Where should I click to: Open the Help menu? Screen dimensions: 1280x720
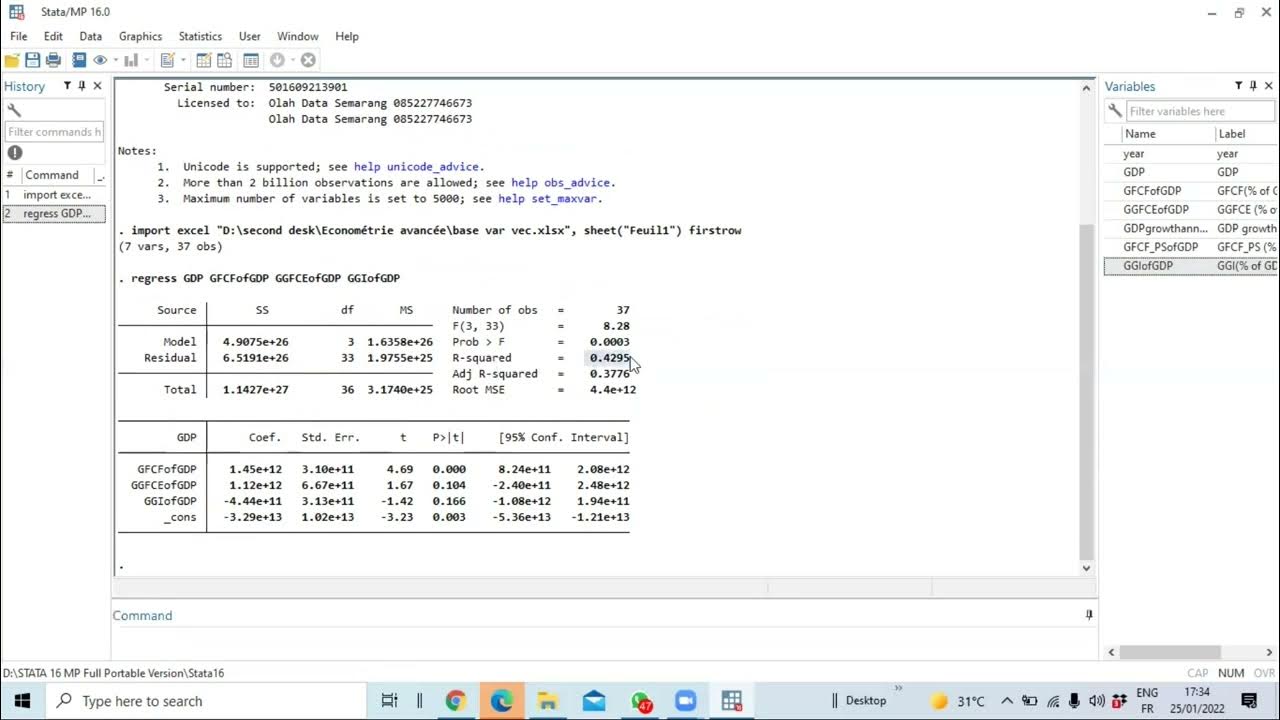347,36
